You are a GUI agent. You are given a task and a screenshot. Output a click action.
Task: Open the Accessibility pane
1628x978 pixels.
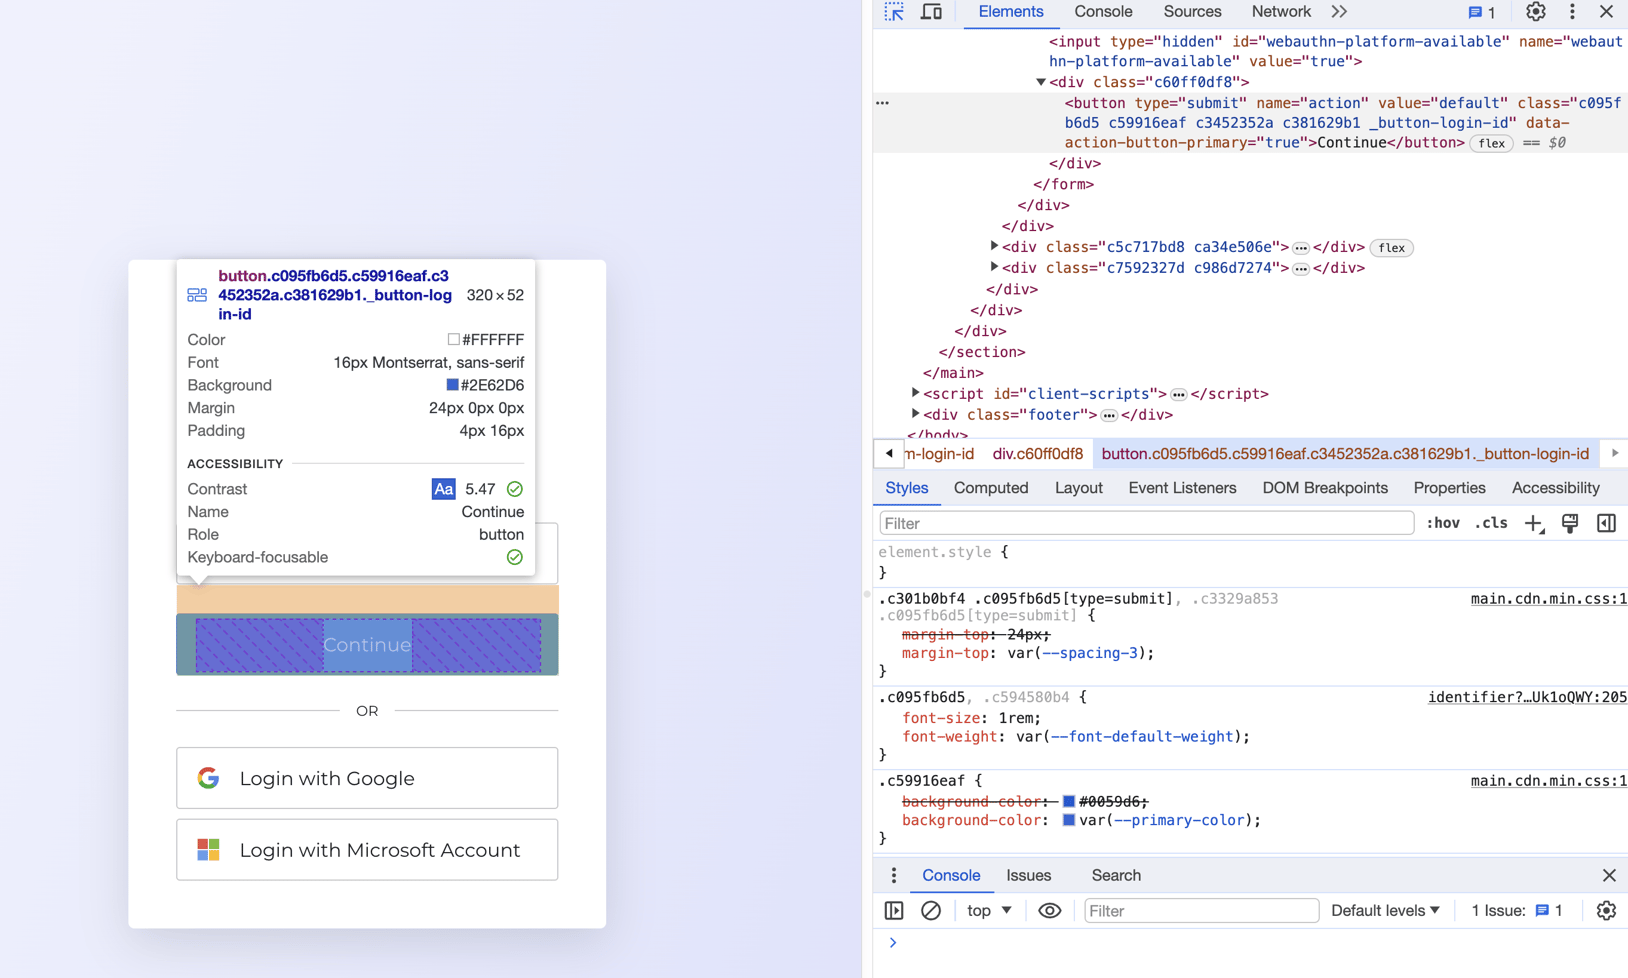point(1555,488)
